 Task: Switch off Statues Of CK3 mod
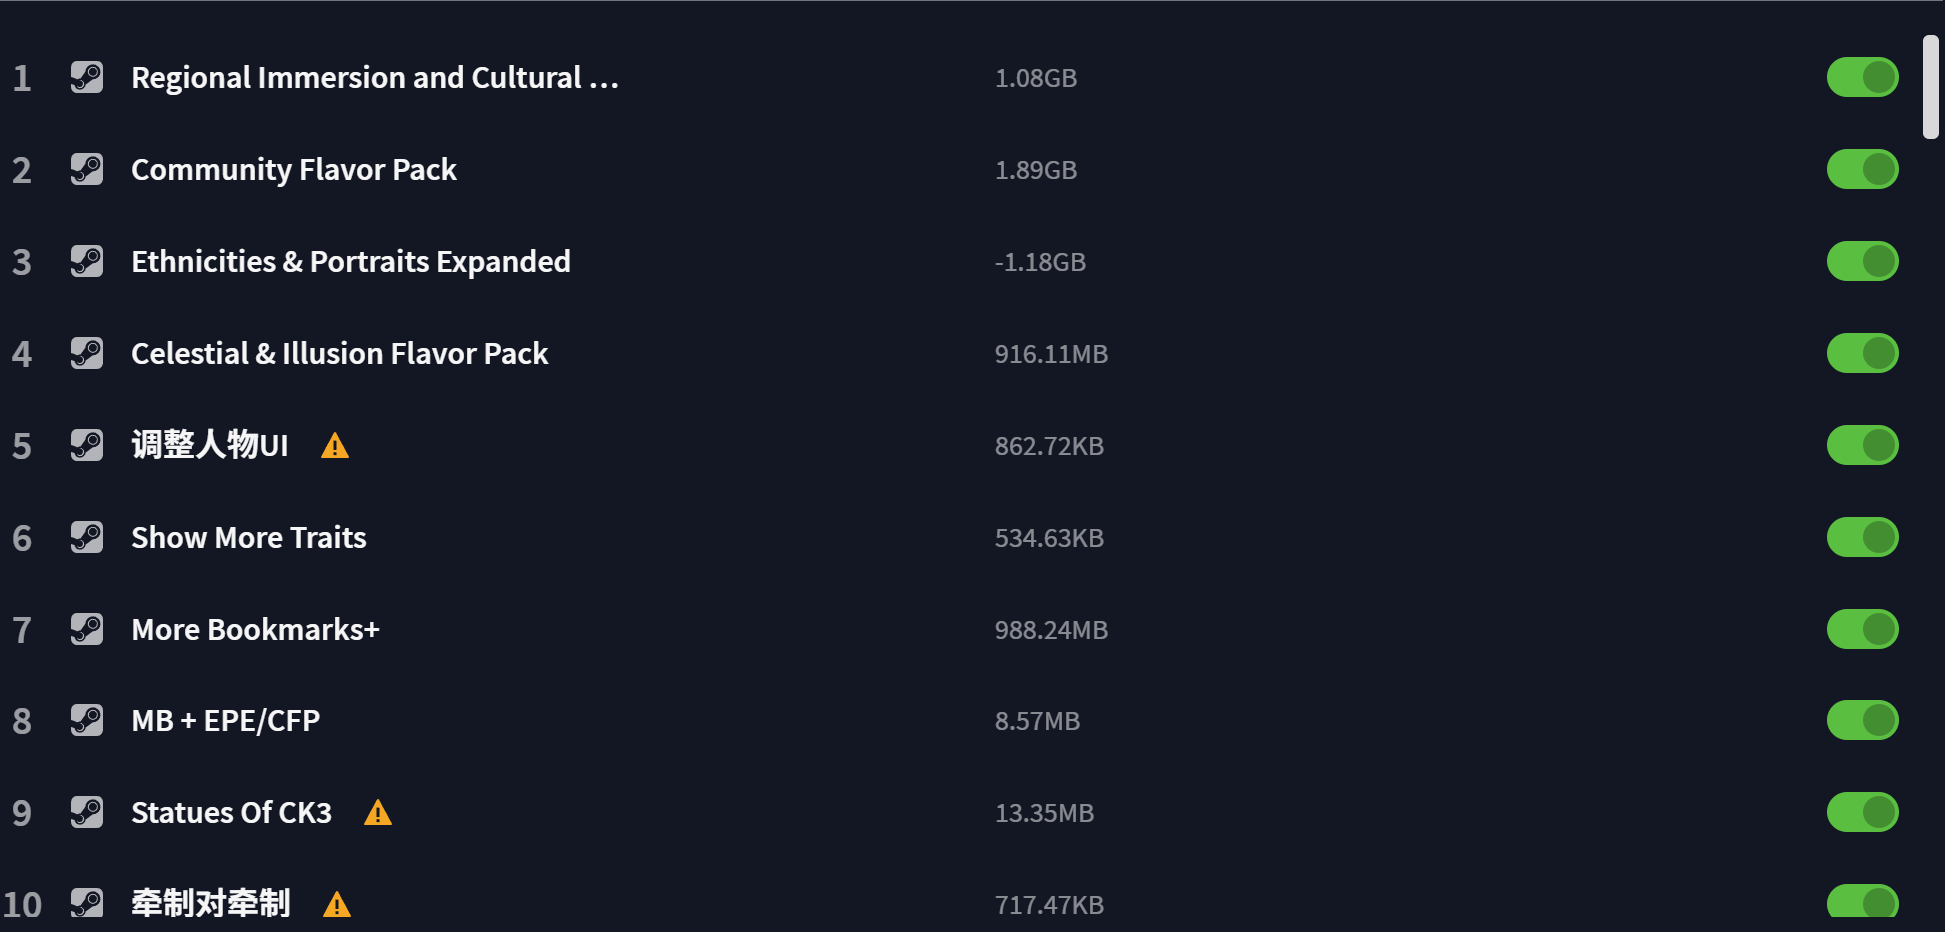(x=1862, y=812)
